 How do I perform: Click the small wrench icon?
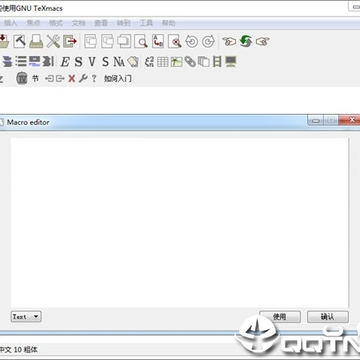coord(83,79)
